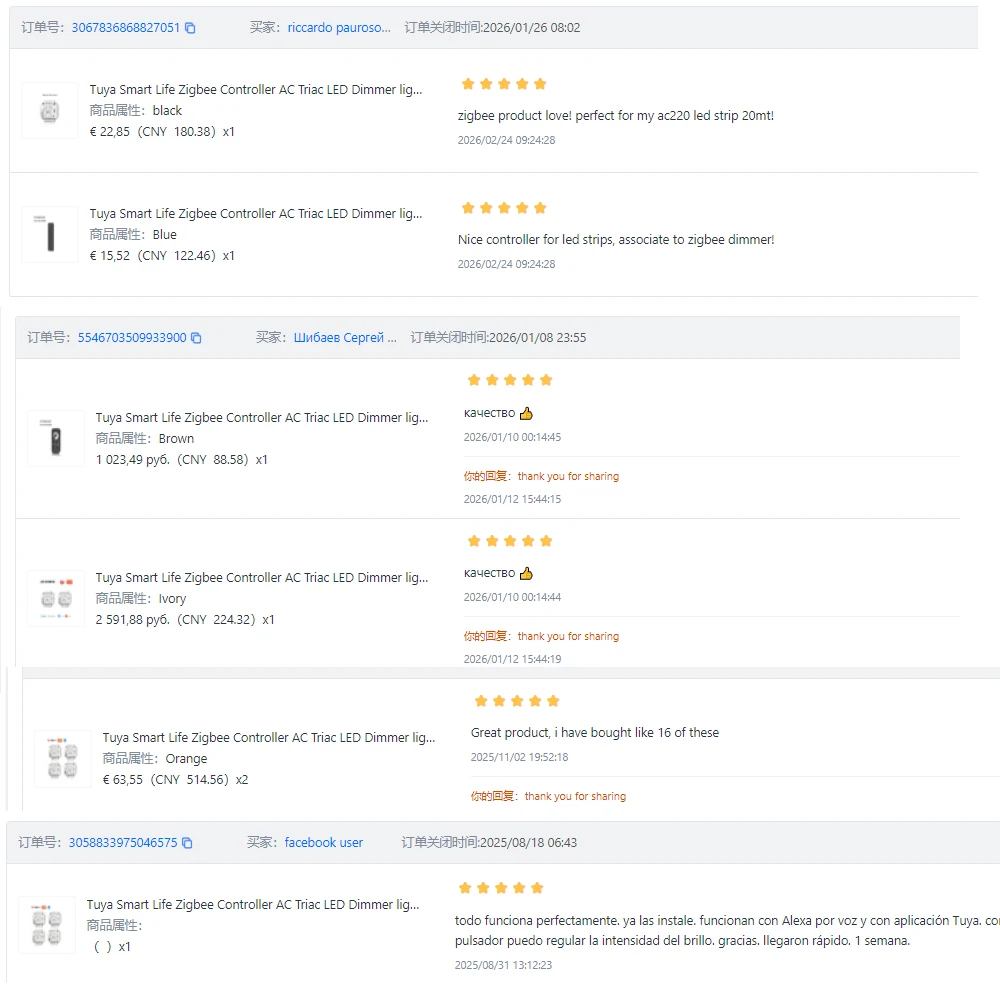Open buyer profile riccardo pauroso
Image resolution: width=1000 pixels, height=1000 pixels.
[x=339, y=27]
